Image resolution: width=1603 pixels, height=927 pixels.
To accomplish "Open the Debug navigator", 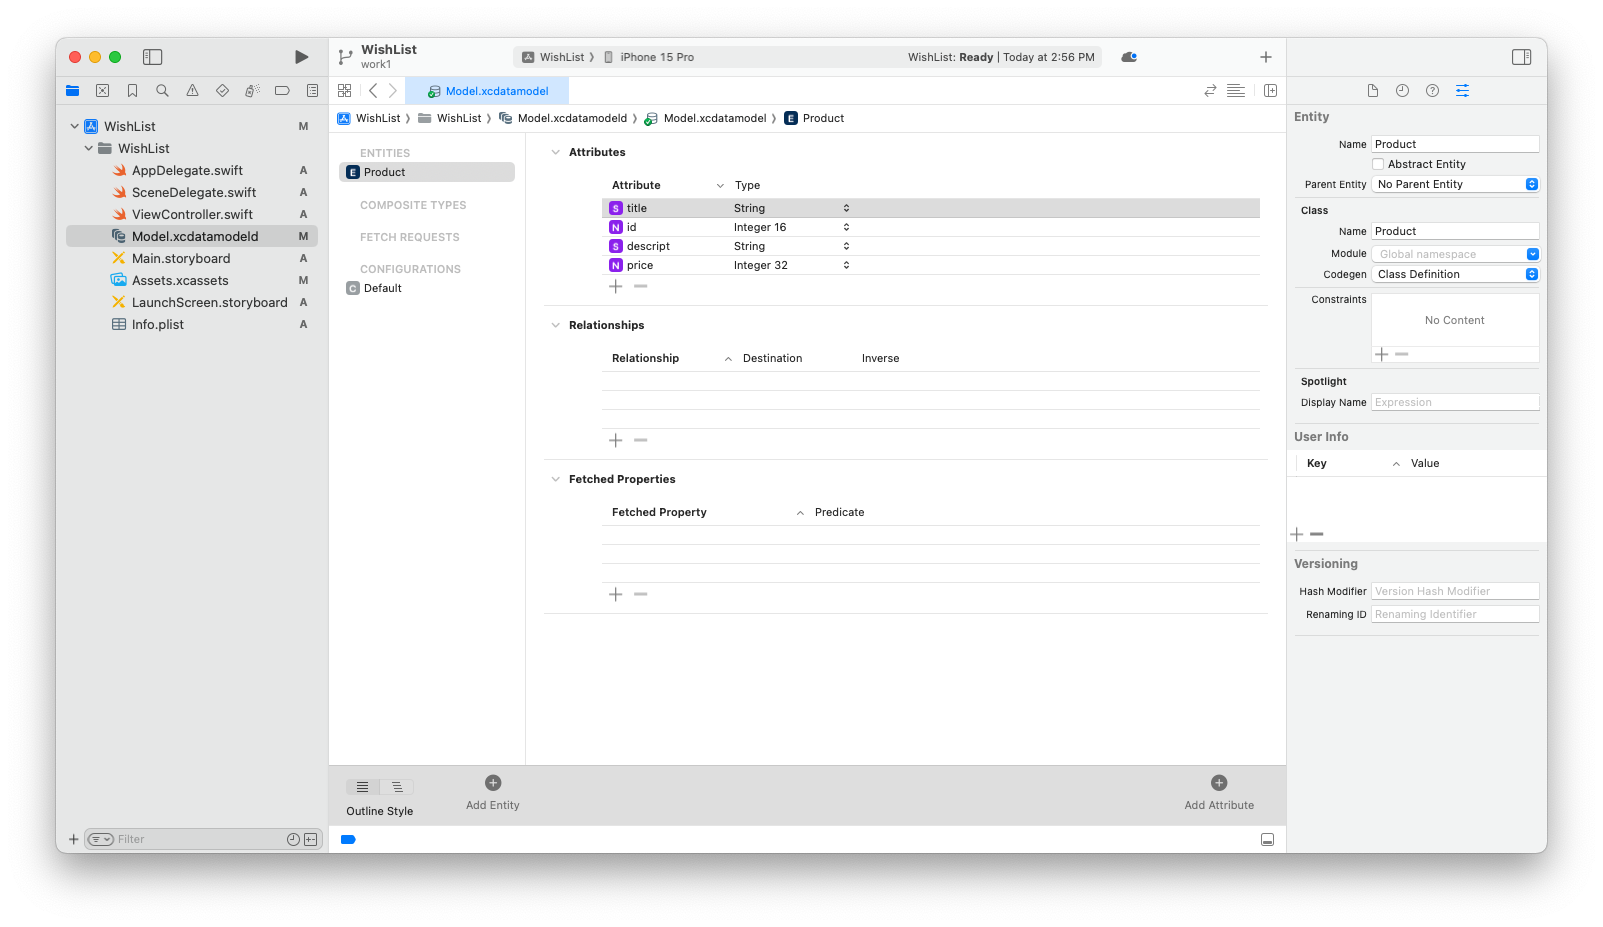I will [x=252, y=91].
